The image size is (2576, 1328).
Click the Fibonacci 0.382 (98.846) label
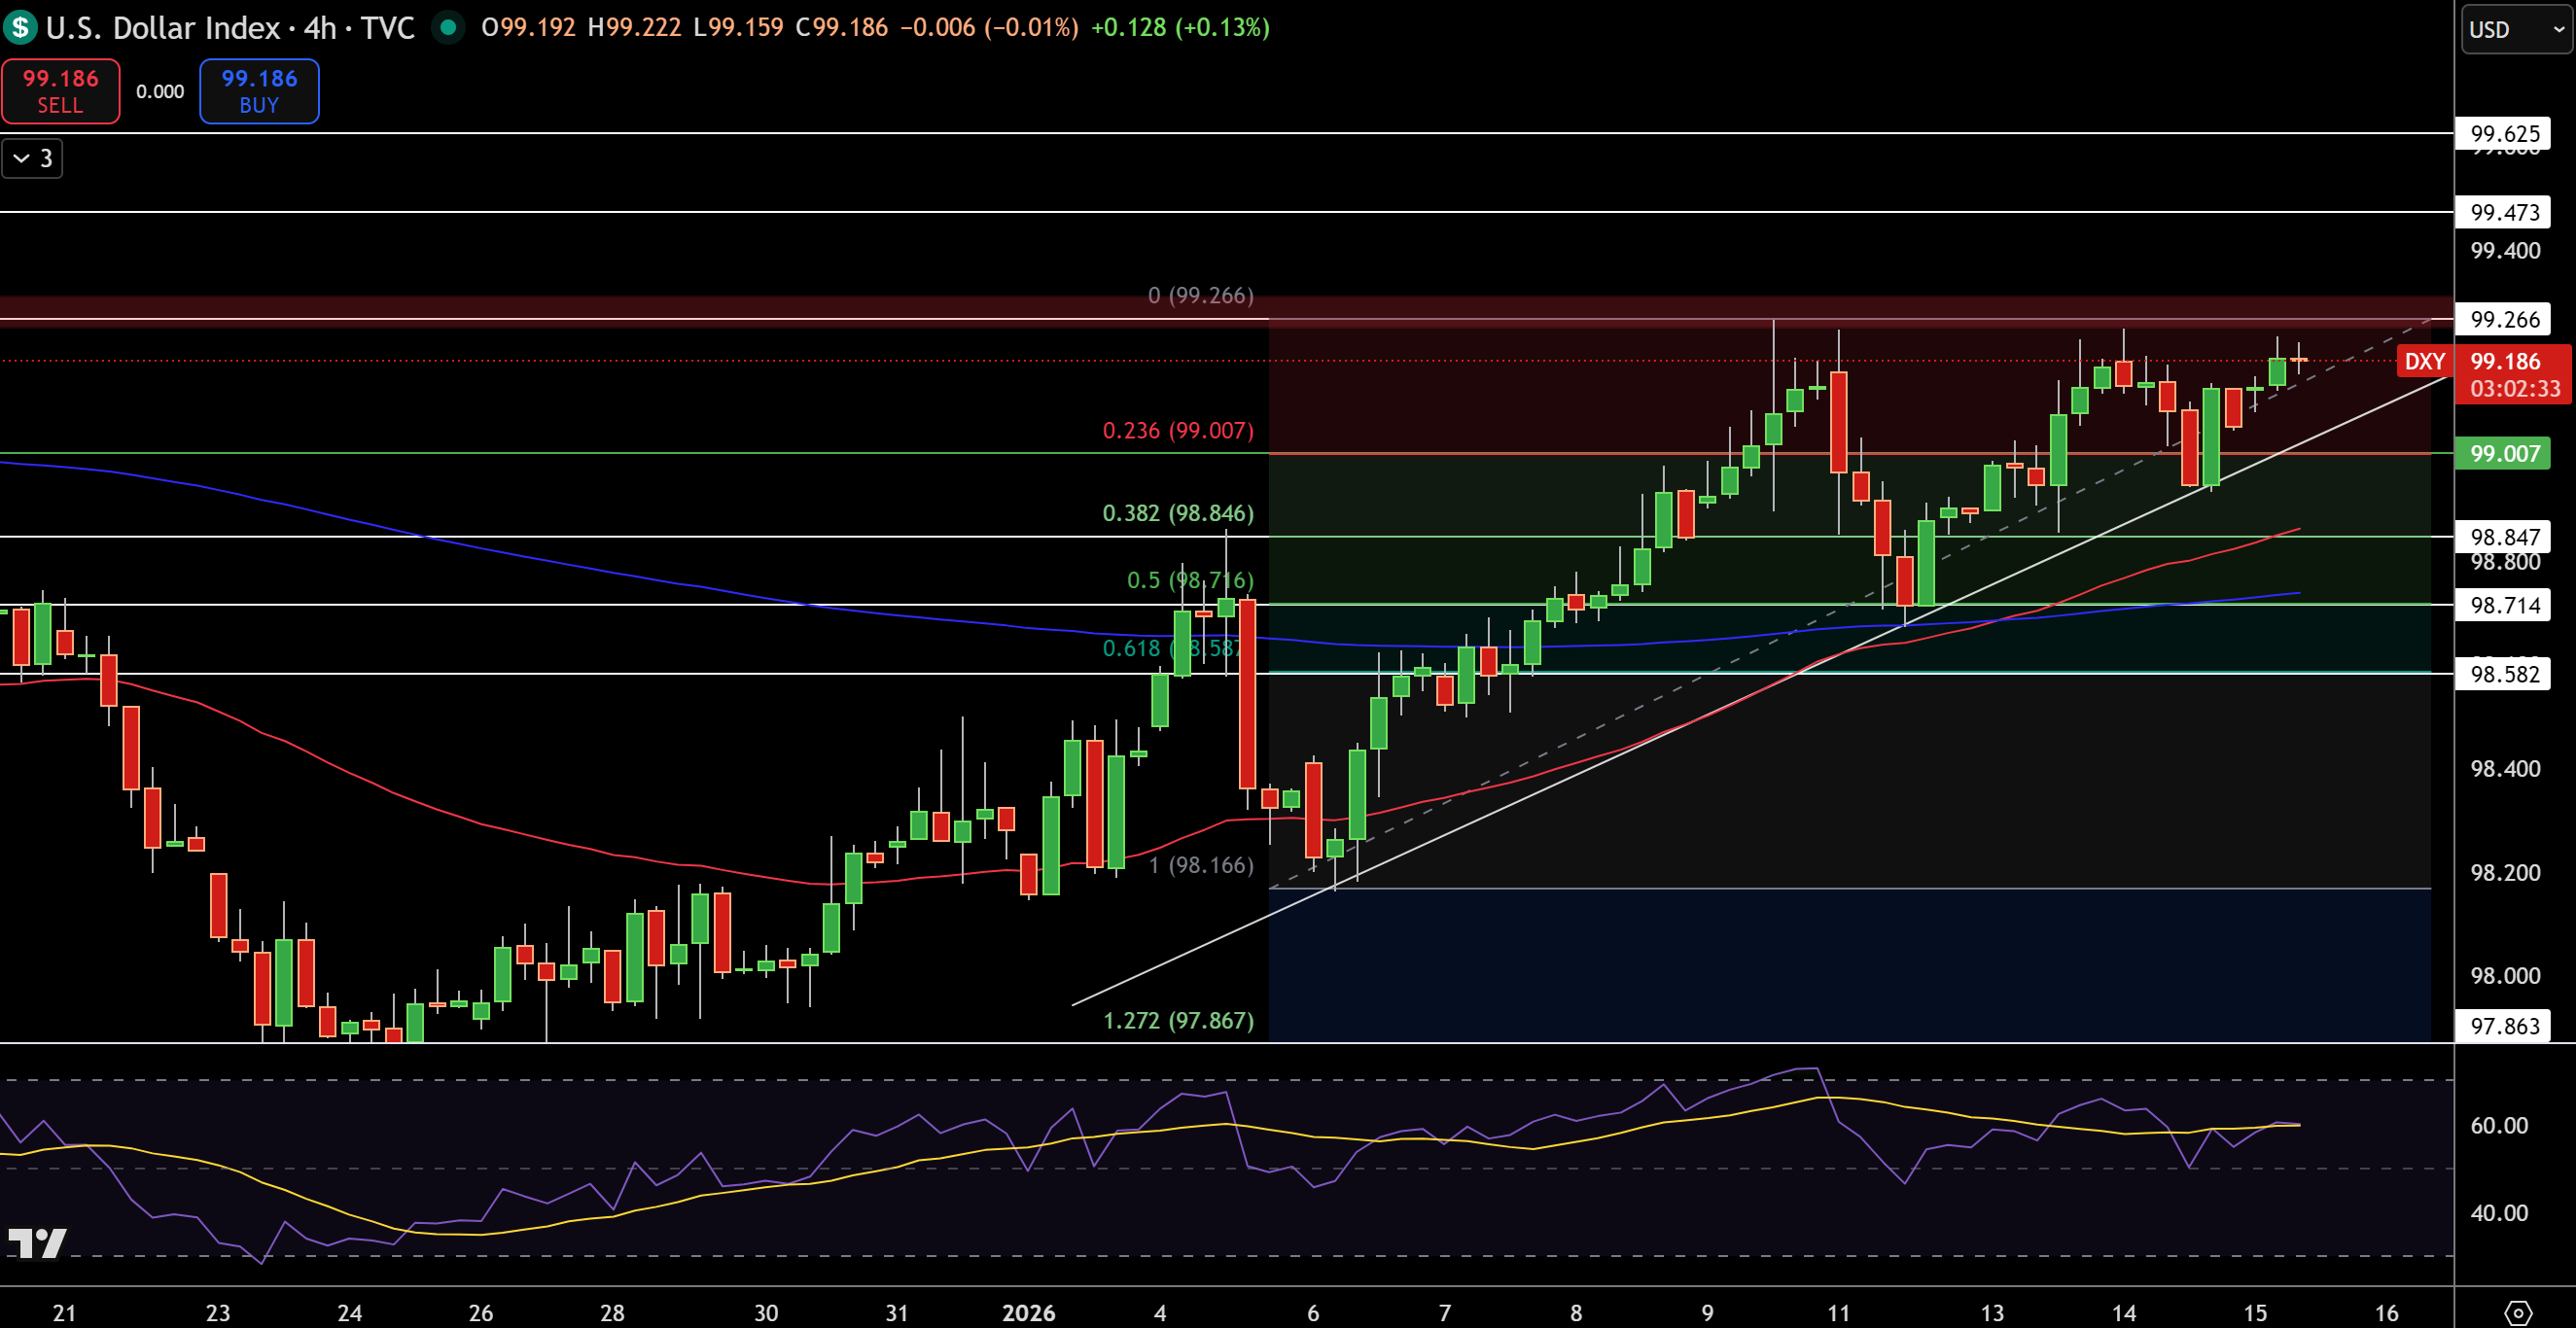(x=1178, y=513)
